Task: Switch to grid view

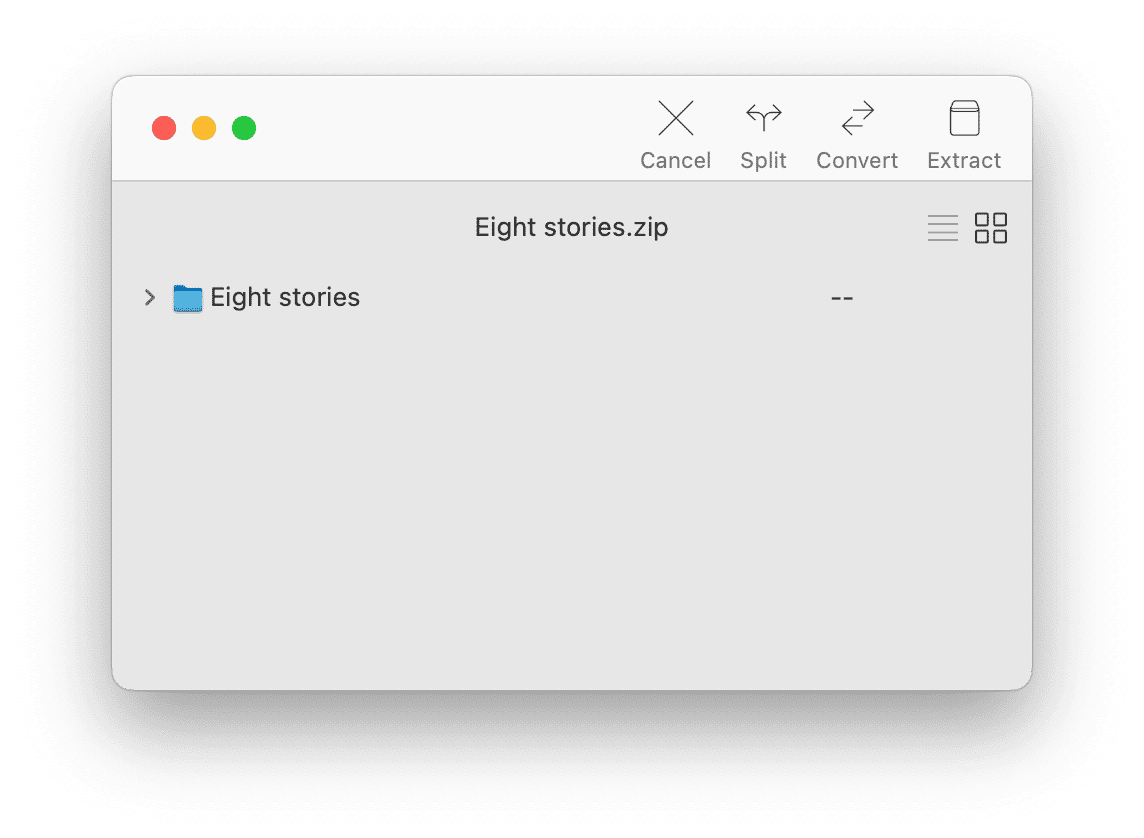Action: point(991,228)
